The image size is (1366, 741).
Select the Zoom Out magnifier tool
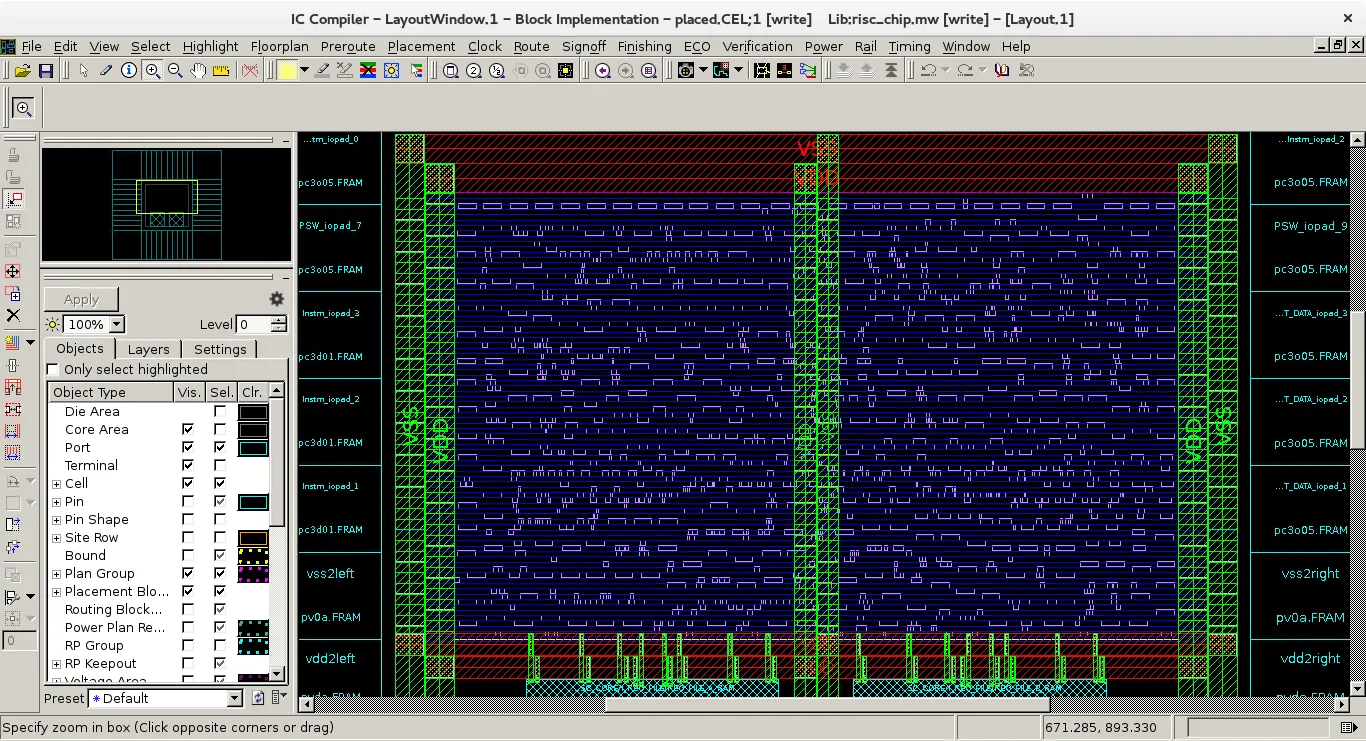(175, 70)
